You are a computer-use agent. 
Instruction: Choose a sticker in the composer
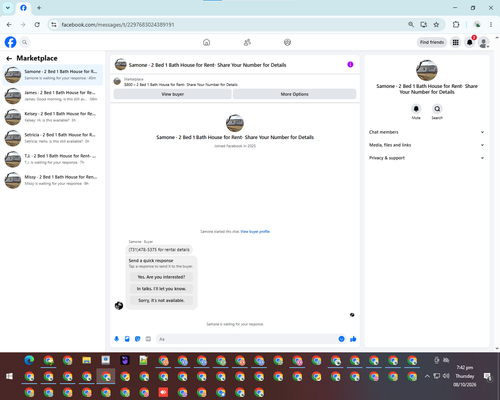(138, 339)
